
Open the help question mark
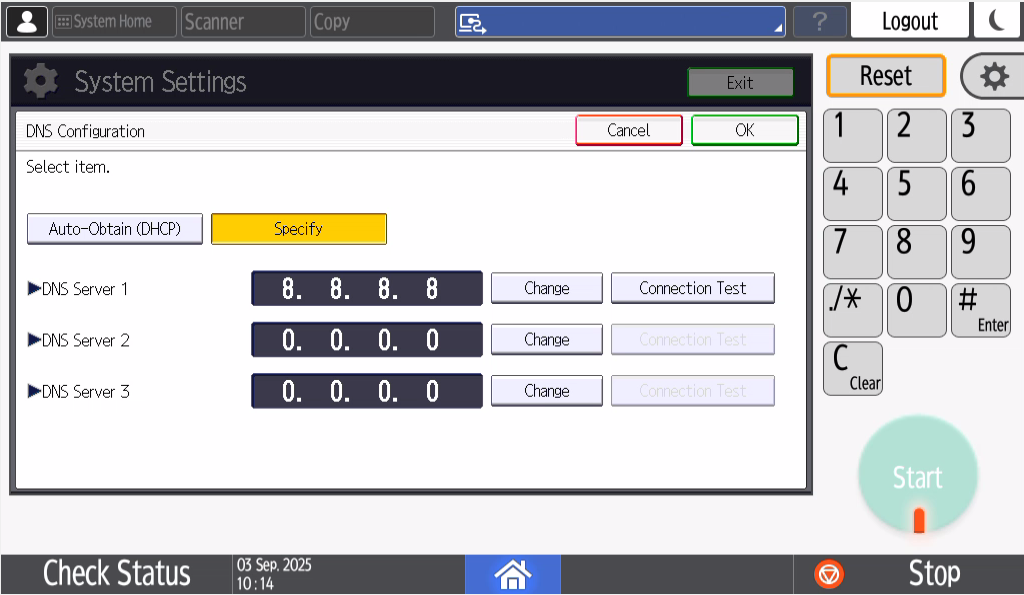tap(819, 22)
